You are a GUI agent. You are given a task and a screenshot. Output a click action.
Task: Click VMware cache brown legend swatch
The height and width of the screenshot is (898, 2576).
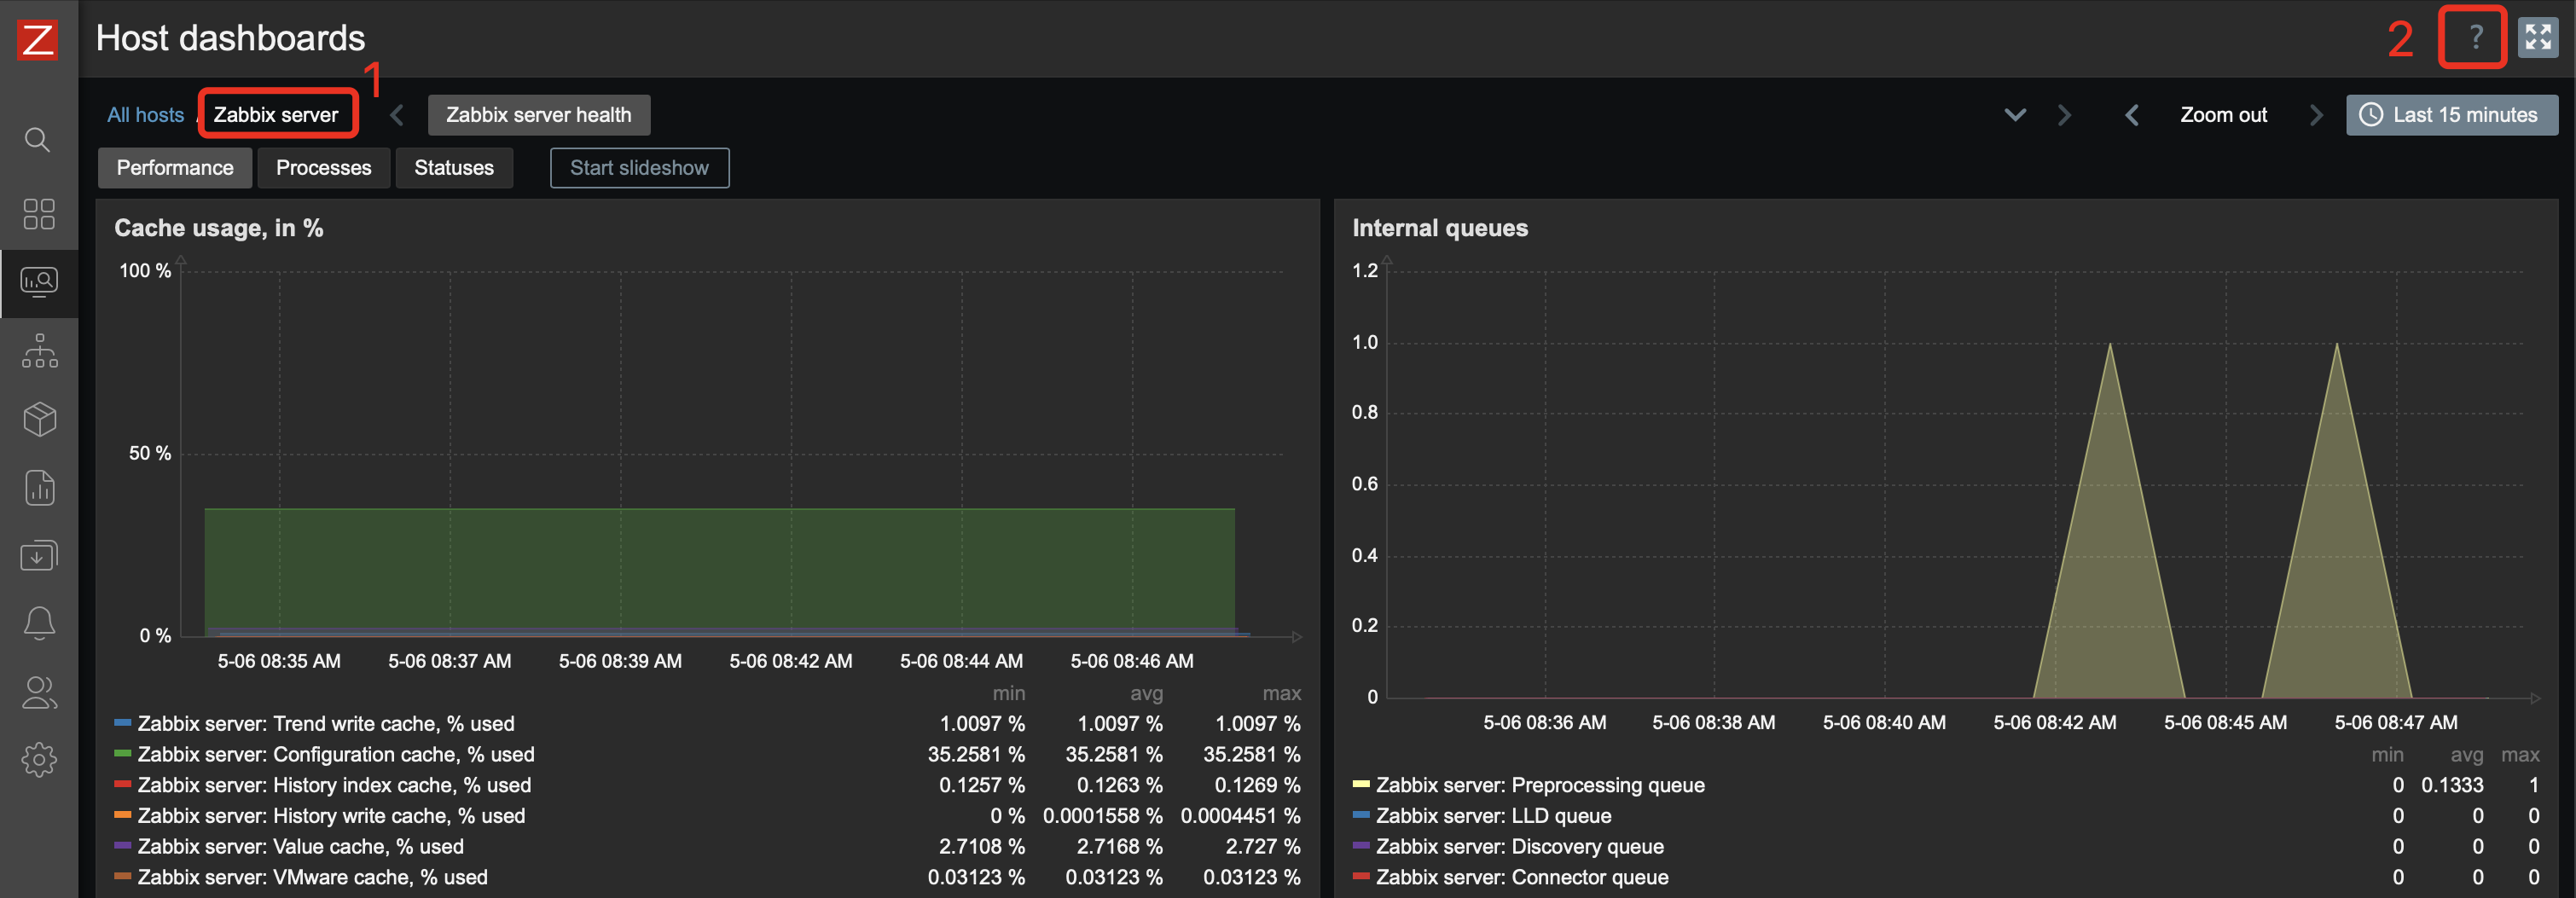[123, 876]
